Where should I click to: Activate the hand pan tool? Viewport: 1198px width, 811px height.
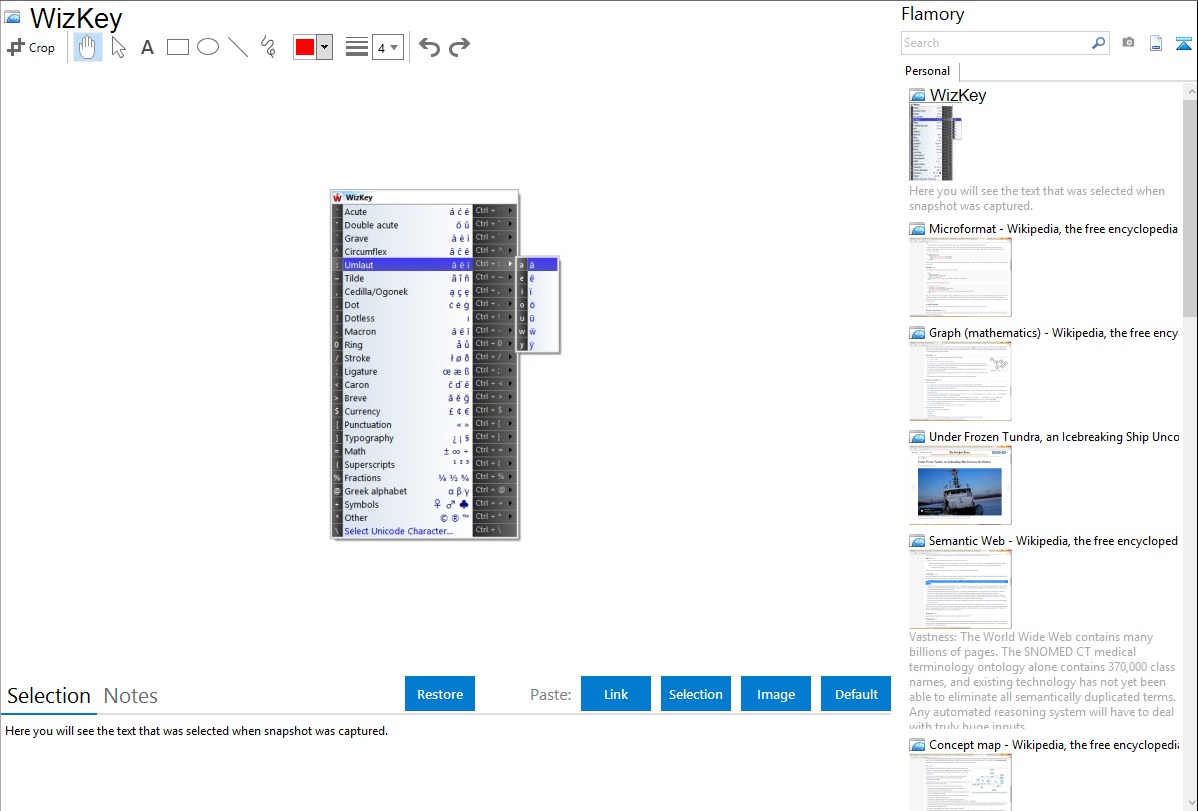tap(87, 47)
